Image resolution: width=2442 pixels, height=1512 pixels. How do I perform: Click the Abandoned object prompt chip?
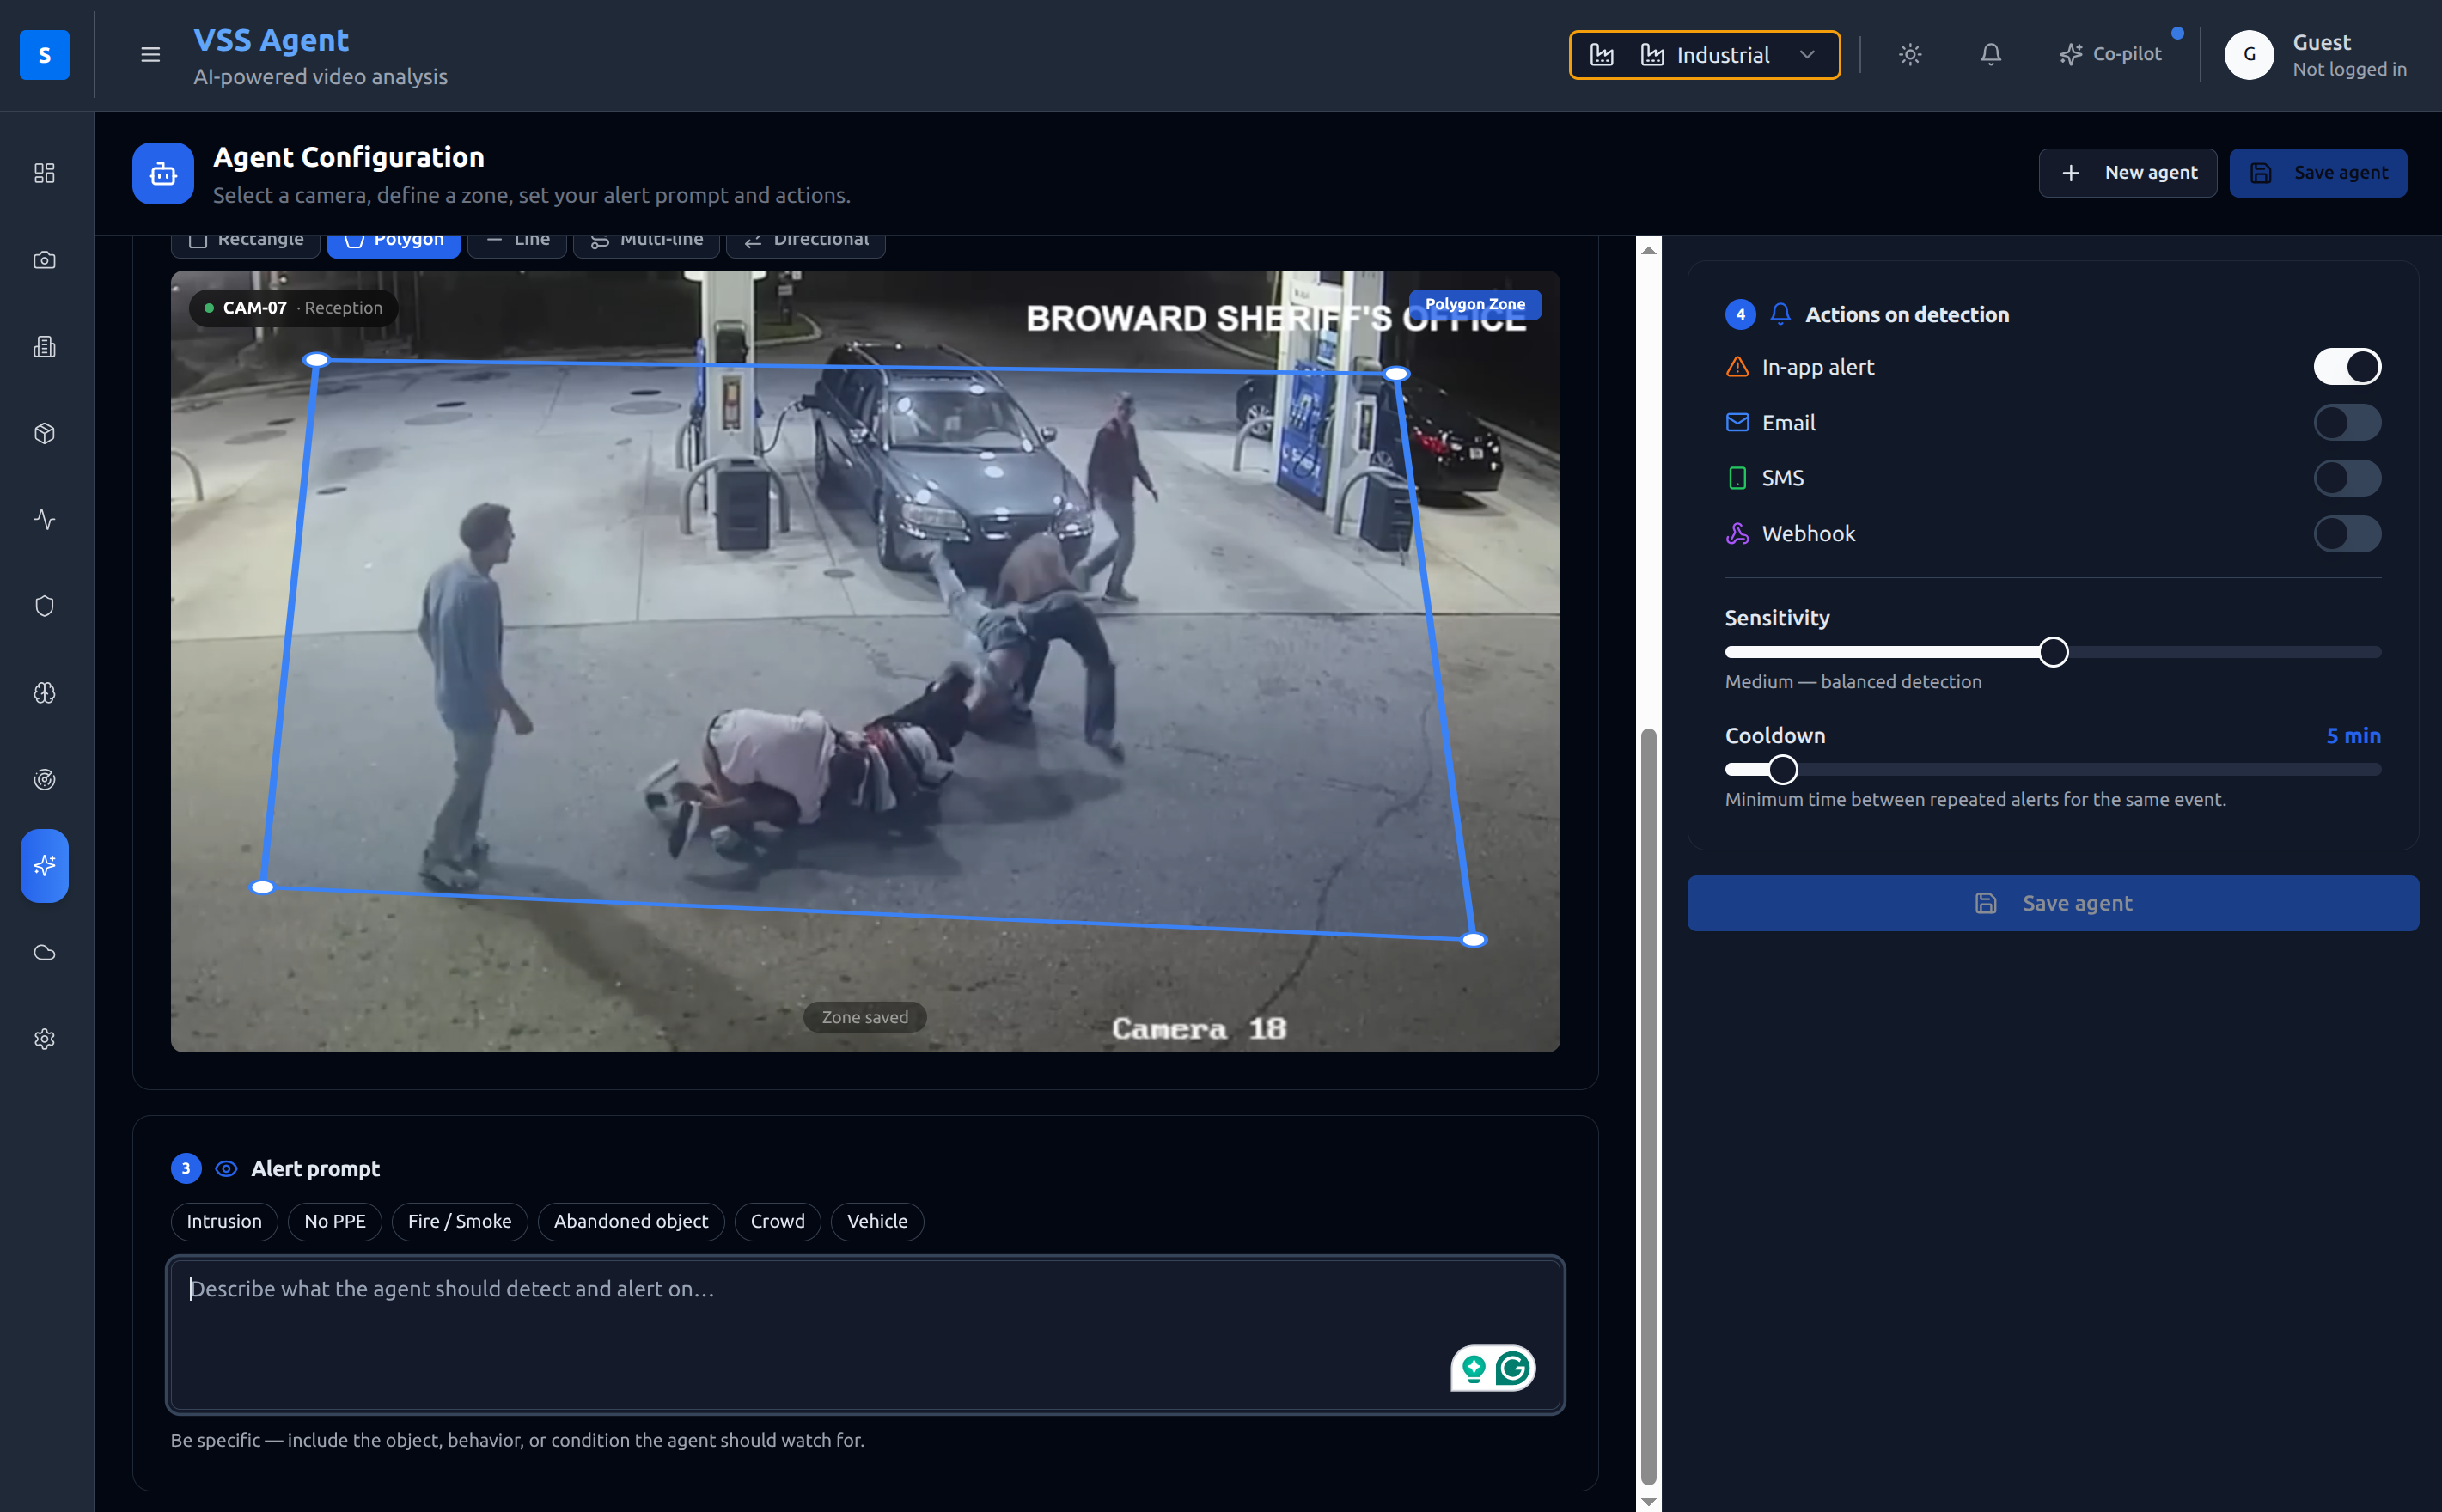point(631,1221)
